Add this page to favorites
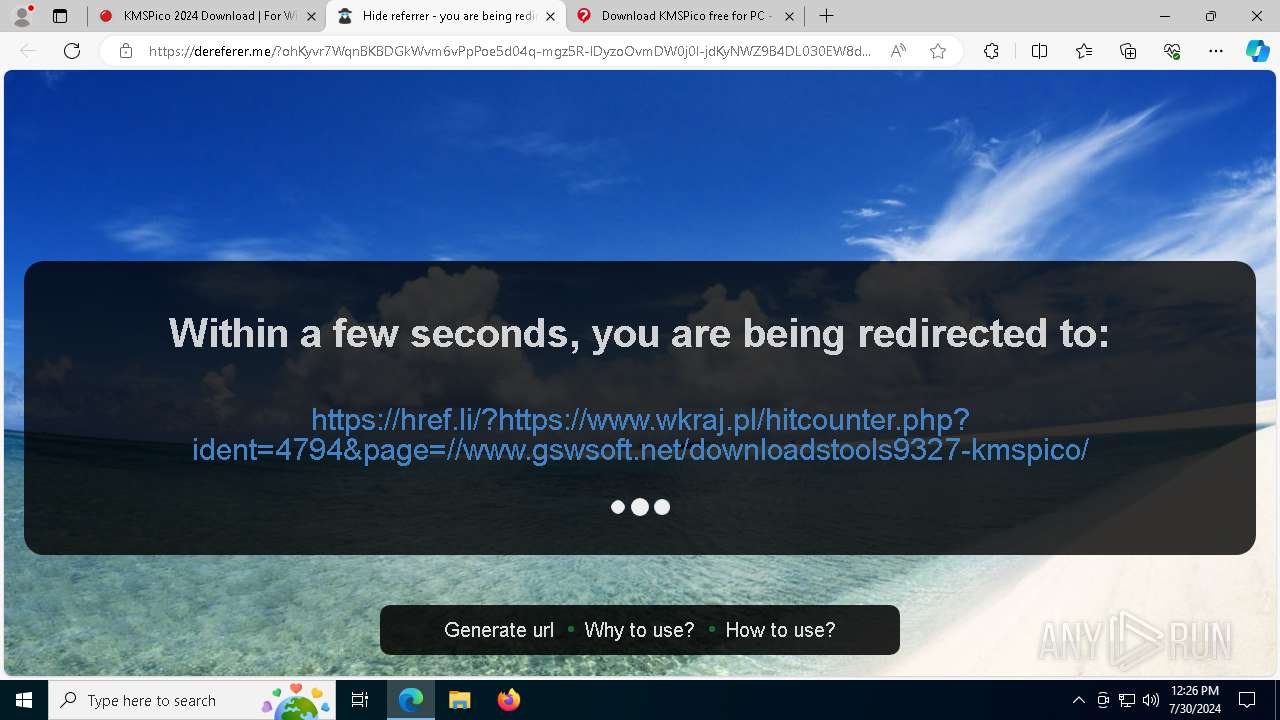 point(938,51)
